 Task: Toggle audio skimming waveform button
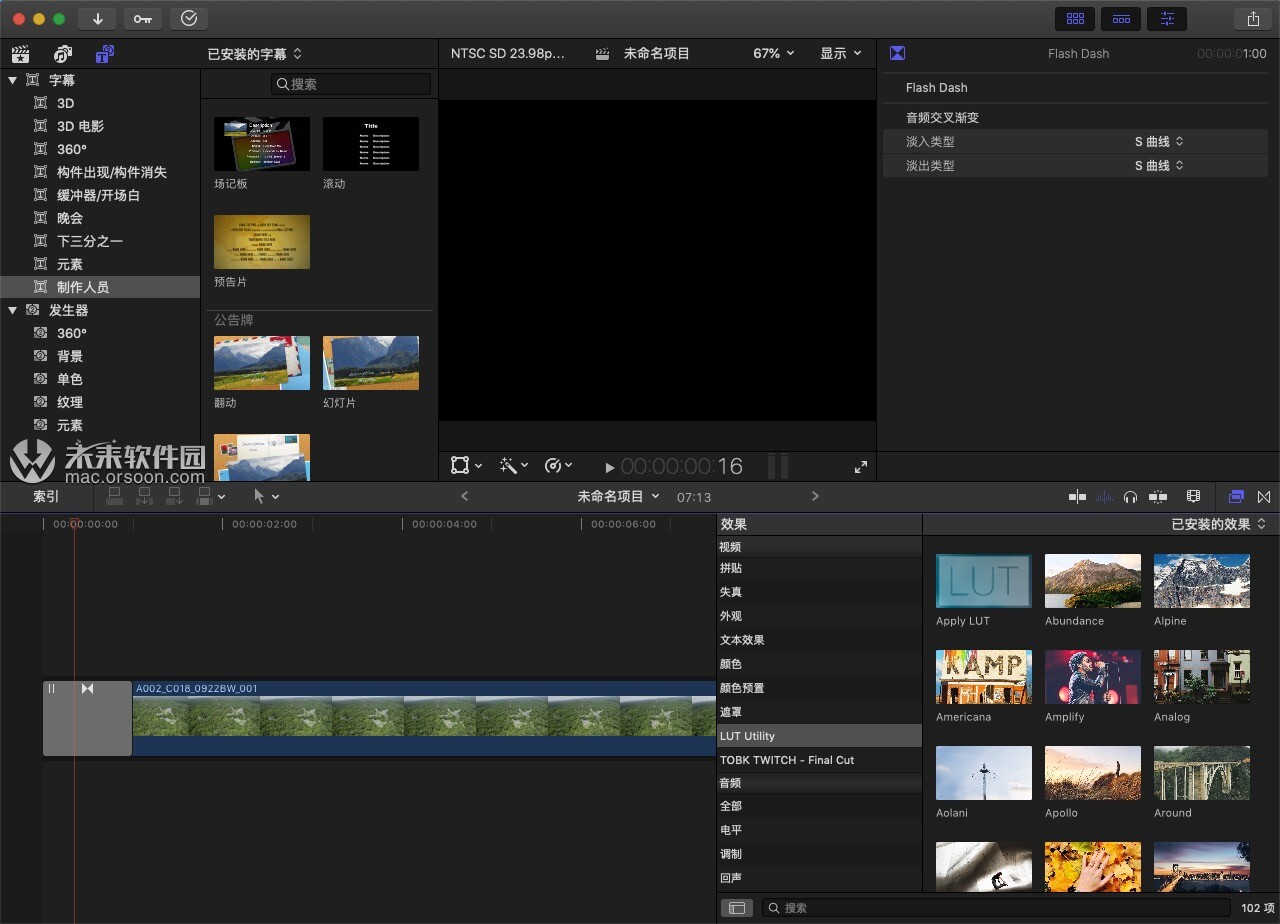1105,496
